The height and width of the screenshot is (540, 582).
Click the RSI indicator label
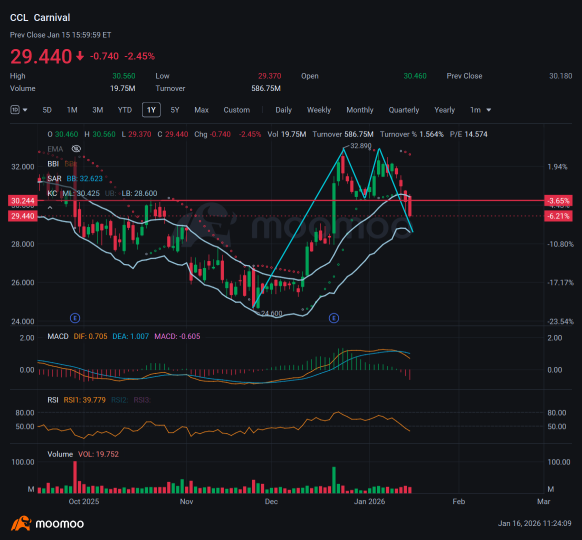pos(53,400)
